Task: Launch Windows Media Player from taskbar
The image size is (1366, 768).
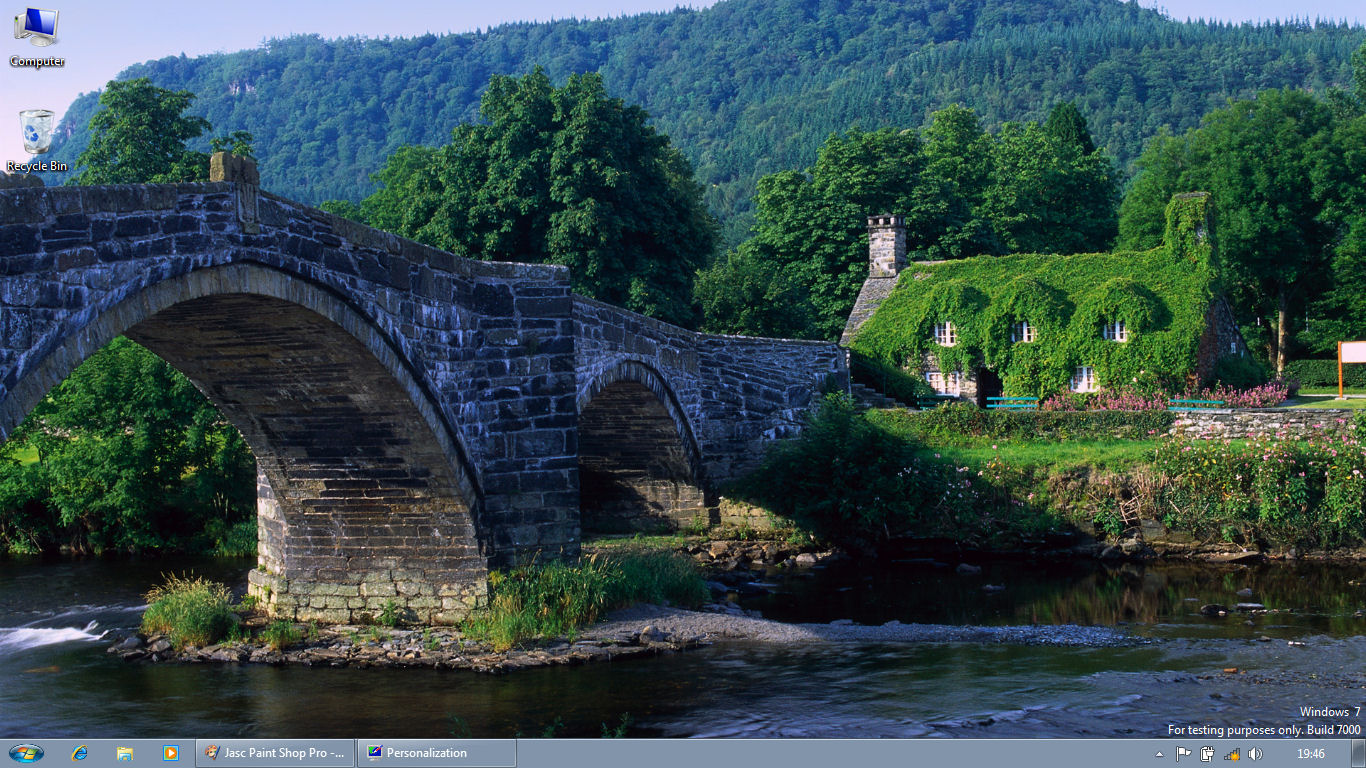Action: pyautogui.click(x=170, y=753)
